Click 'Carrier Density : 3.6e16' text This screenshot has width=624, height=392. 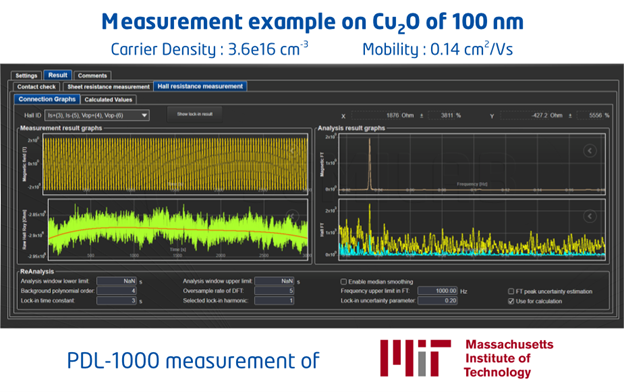[209, 49]
